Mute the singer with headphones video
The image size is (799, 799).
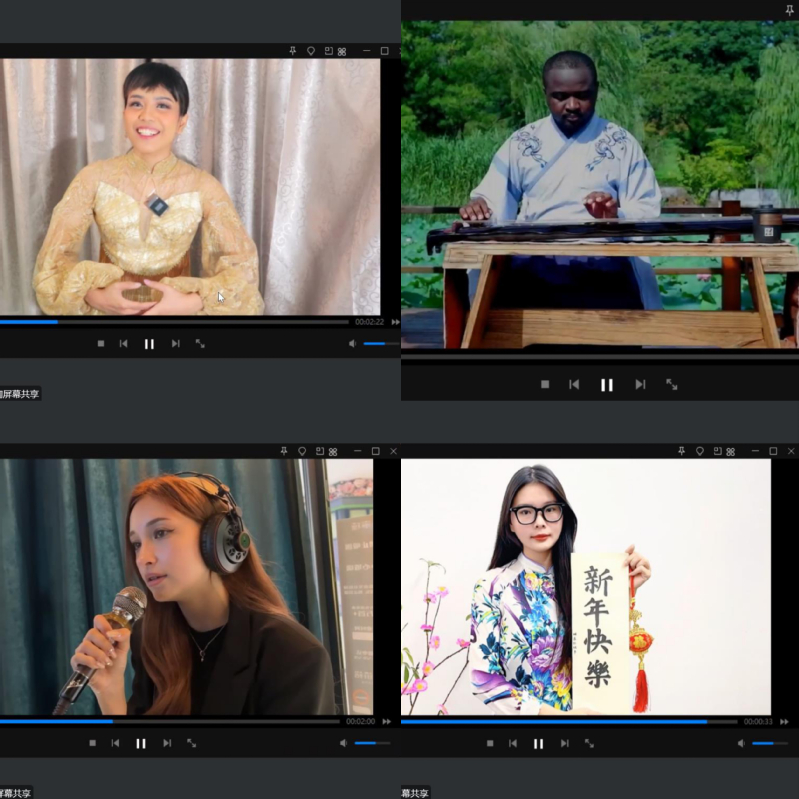(343, 743)
